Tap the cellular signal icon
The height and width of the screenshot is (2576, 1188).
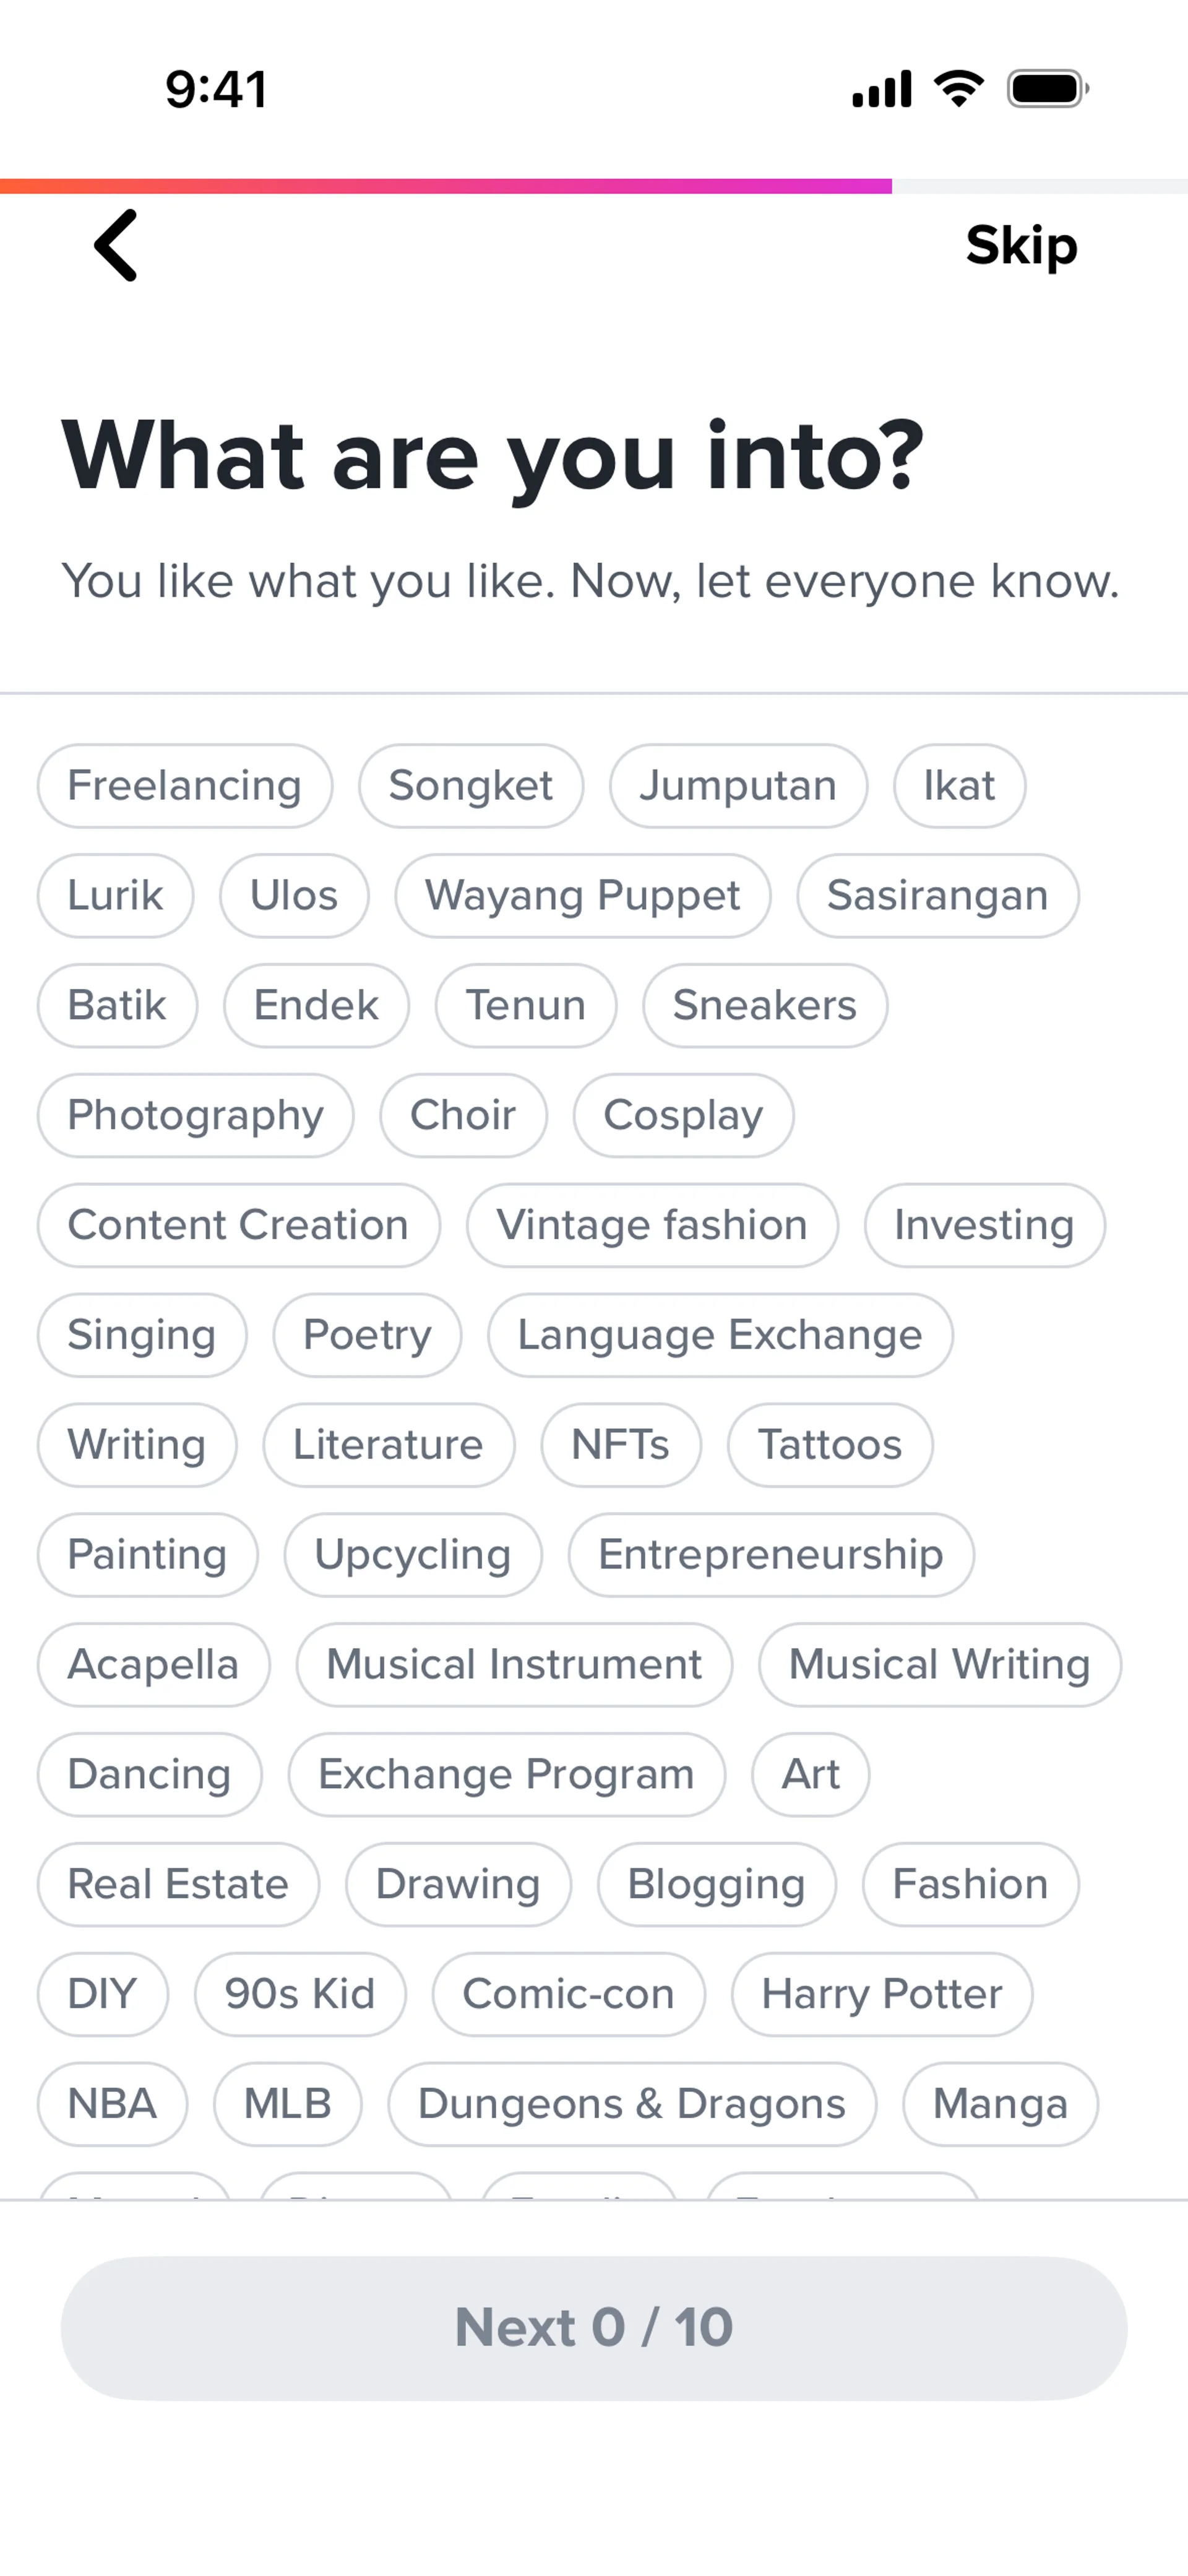pos(881,89)
